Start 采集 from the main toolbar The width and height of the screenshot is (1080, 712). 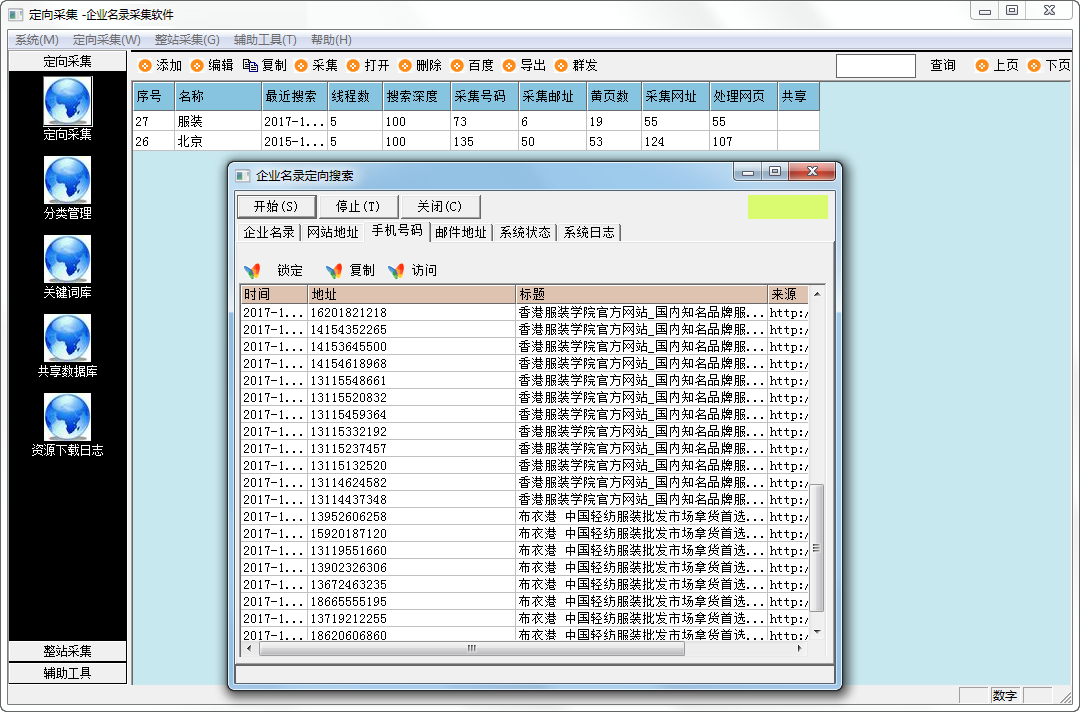coord(316,65)
